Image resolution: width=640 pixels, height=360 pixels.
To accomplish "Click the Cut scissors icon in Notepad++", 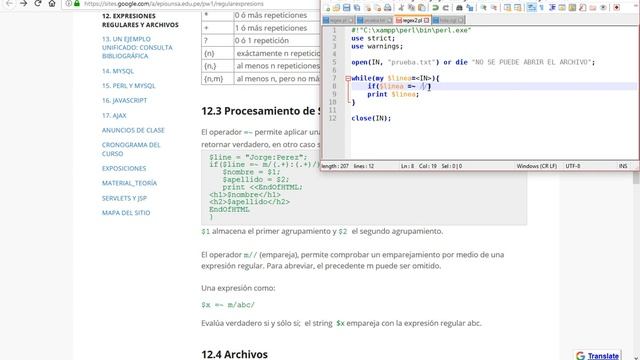I will coord(401,8).
